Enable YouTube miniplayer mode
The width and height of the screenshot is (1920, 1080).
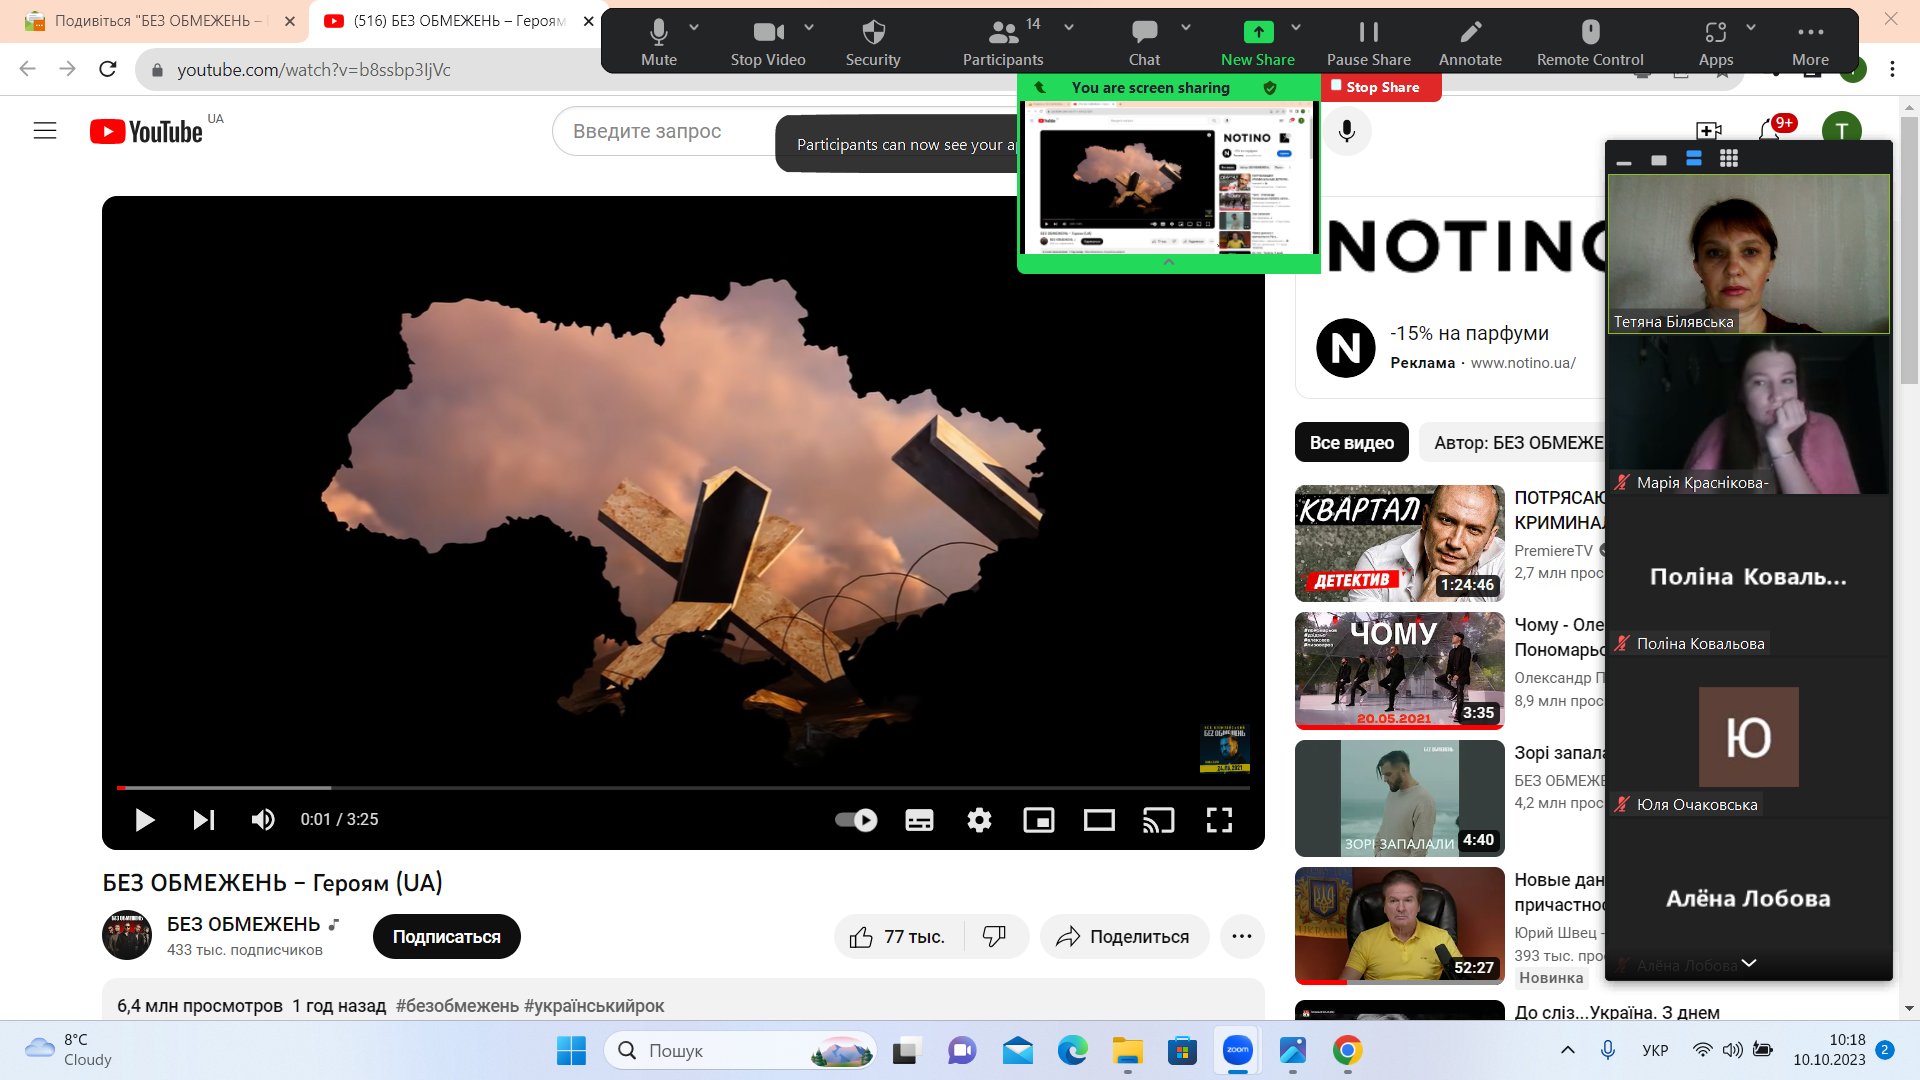pyautogui.click(x=1039, y=820)
